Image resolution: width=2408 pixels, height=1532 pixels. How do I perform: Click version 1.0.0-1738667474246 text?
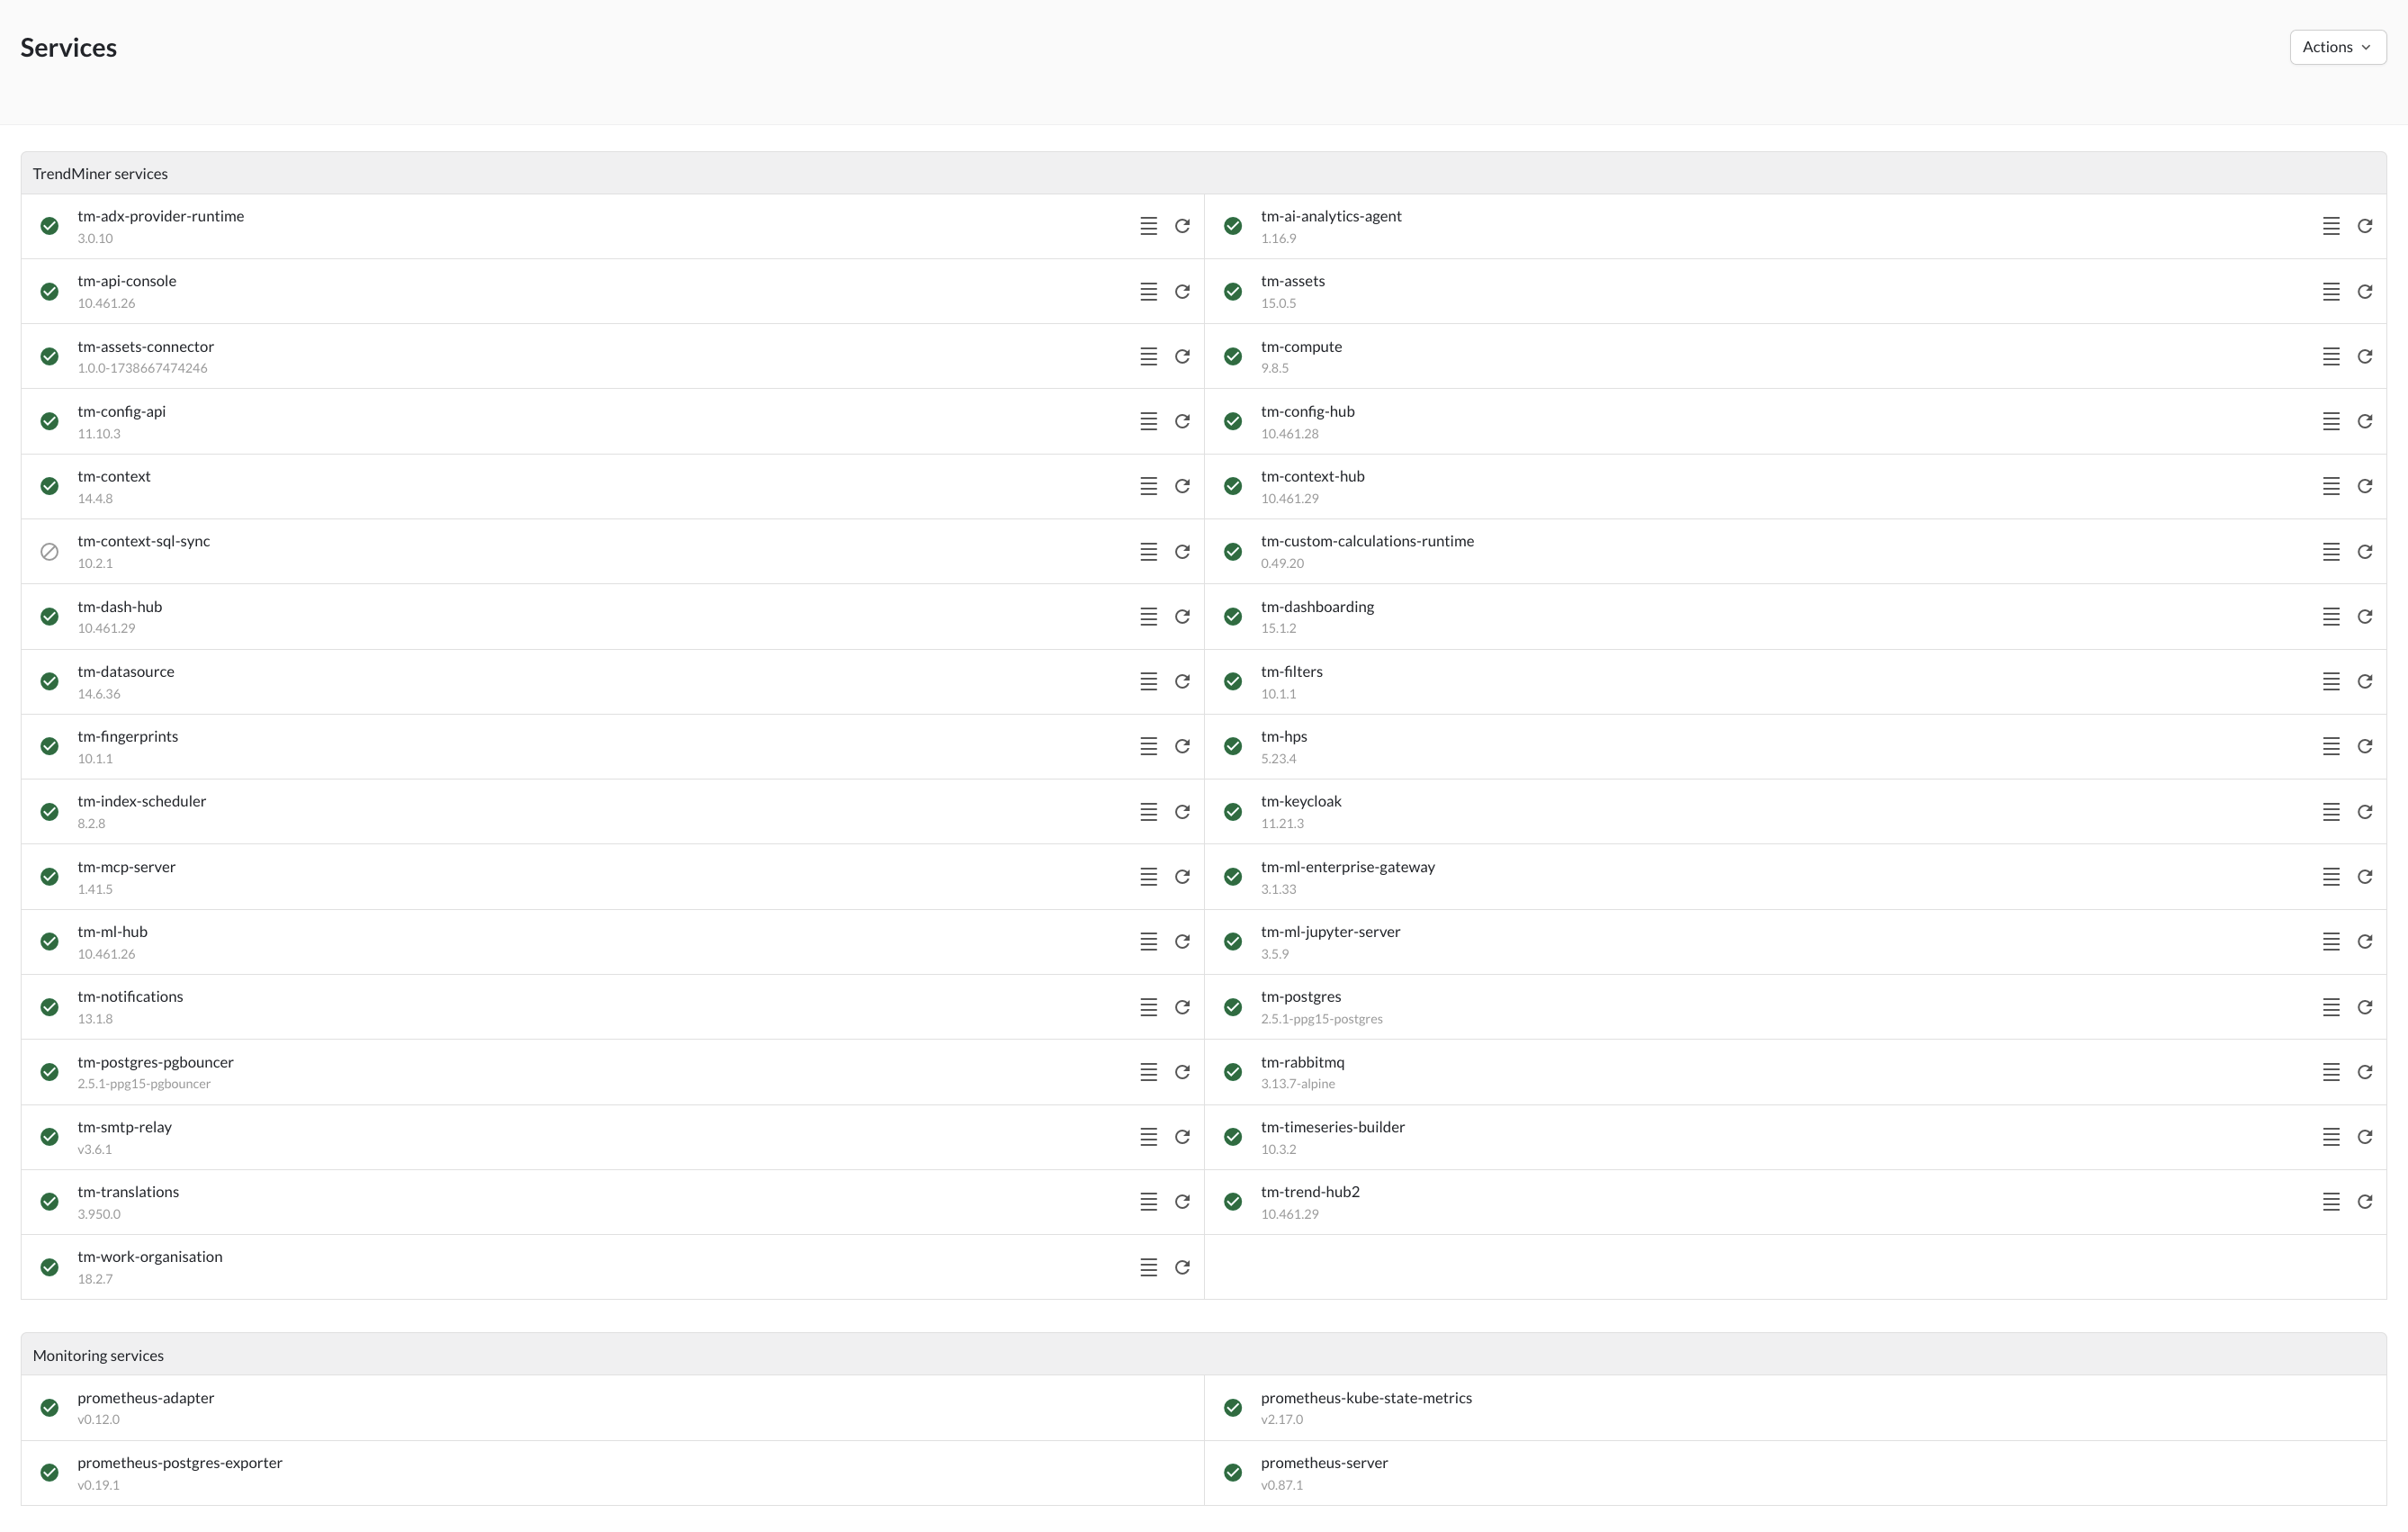point(143,369)
